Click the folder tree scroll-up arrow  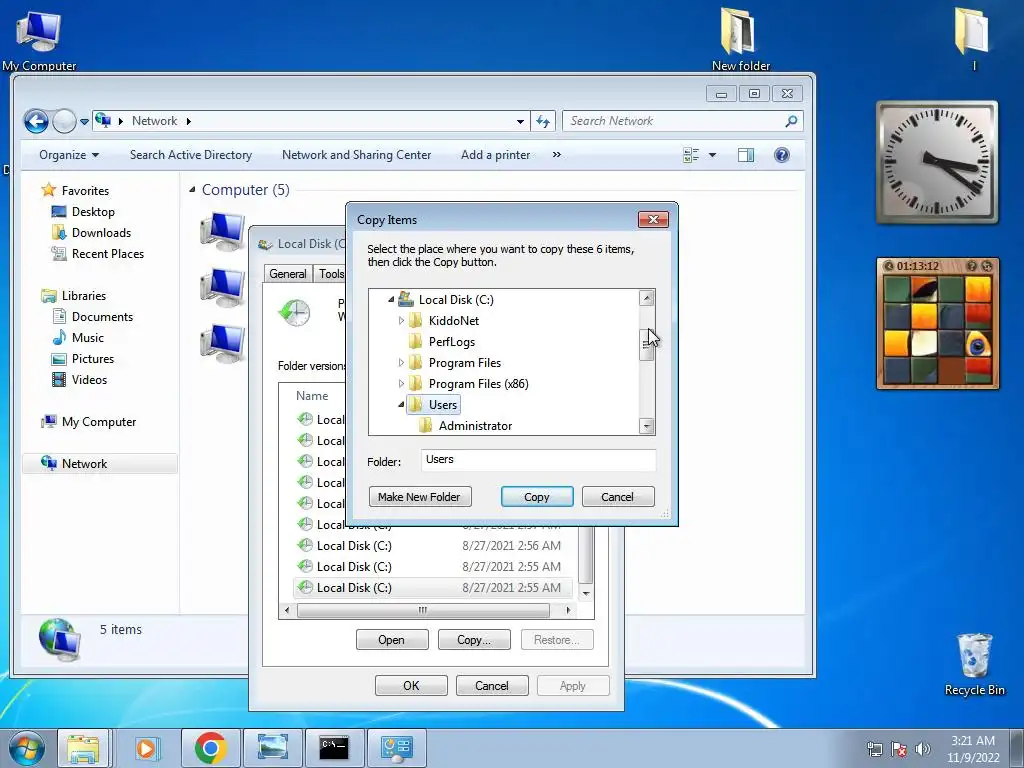647,298
